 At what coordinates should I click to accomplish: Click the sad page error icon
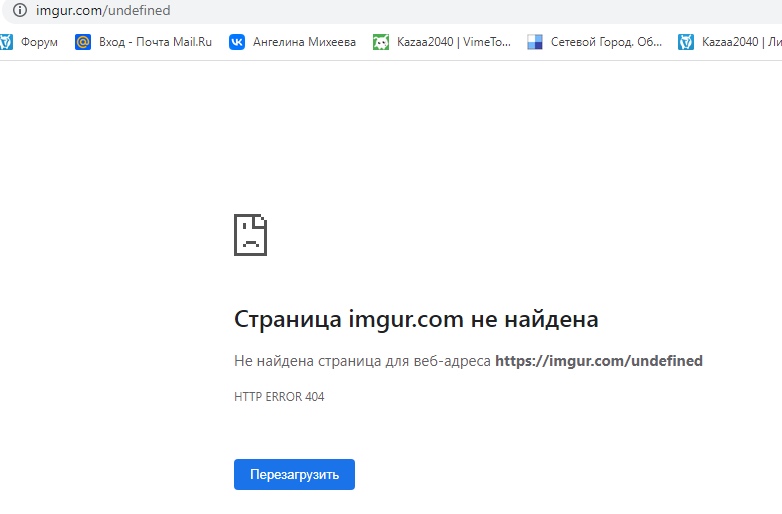(x=250, y=234)
